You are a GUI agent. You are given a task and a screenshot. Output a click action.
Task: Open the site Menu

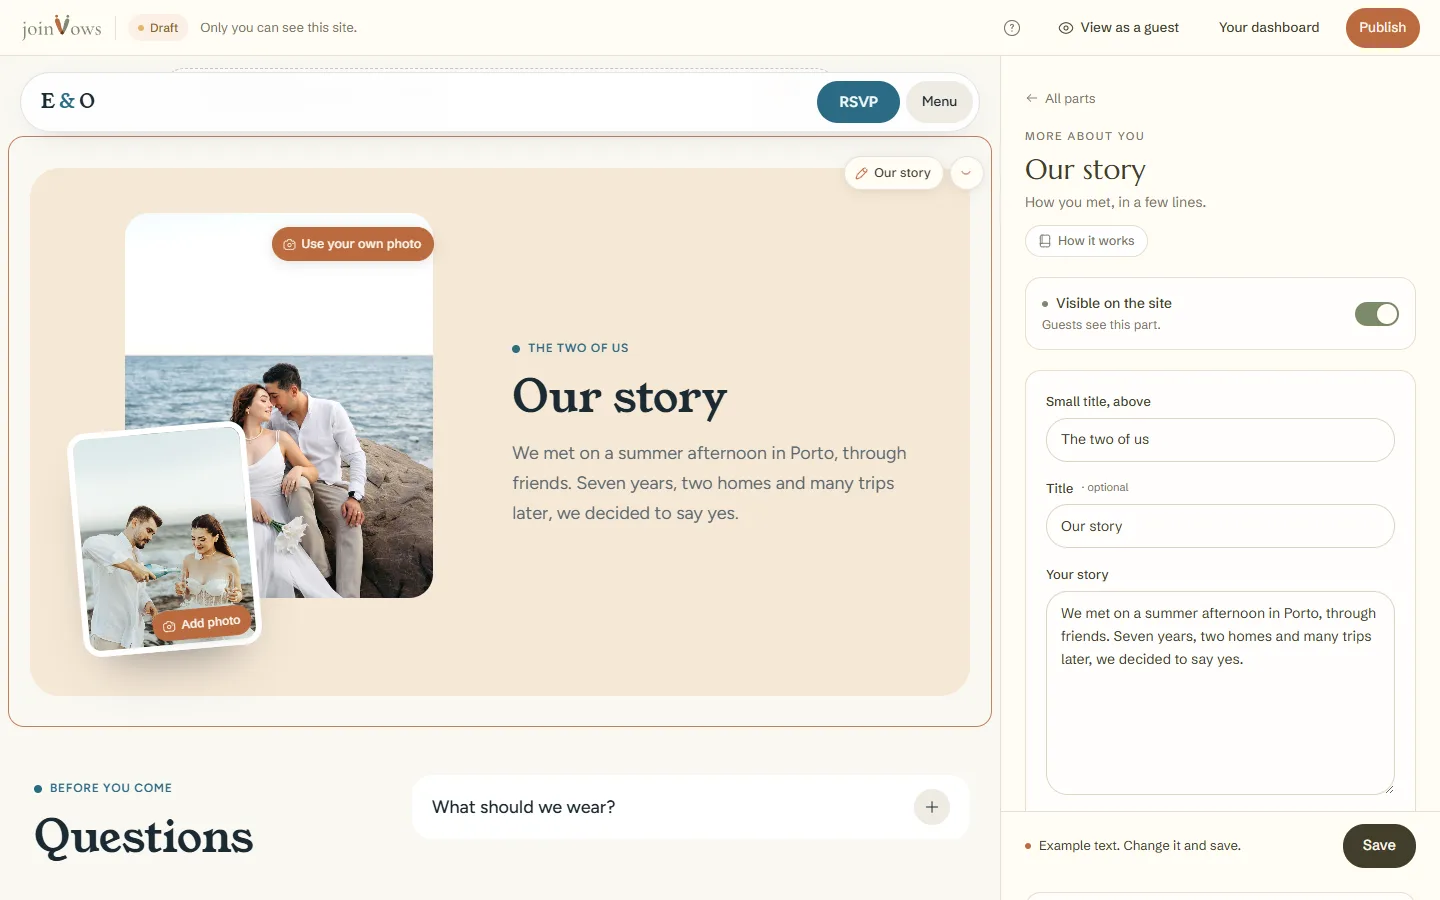[x=939, y=102]
